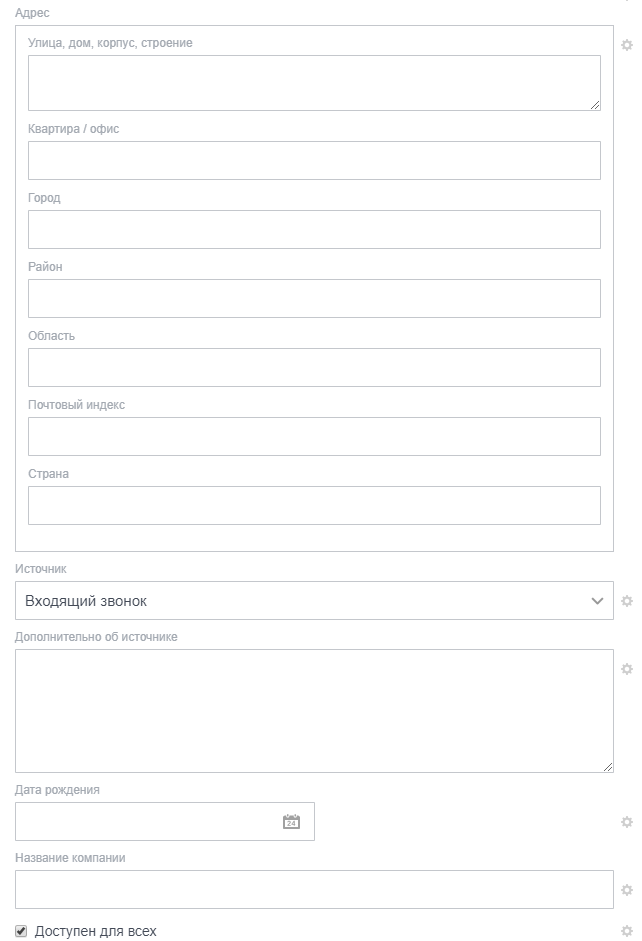Screen dimensions: 642x941
Task: Click the Страна input field
Action: (314, 505)
